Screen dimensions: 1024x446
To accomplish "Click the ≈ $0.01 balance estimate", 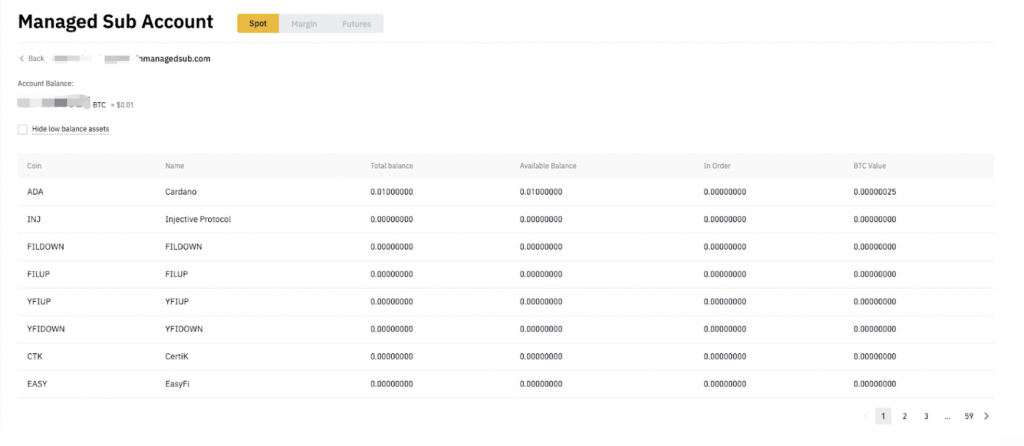I will pos(122,104).
